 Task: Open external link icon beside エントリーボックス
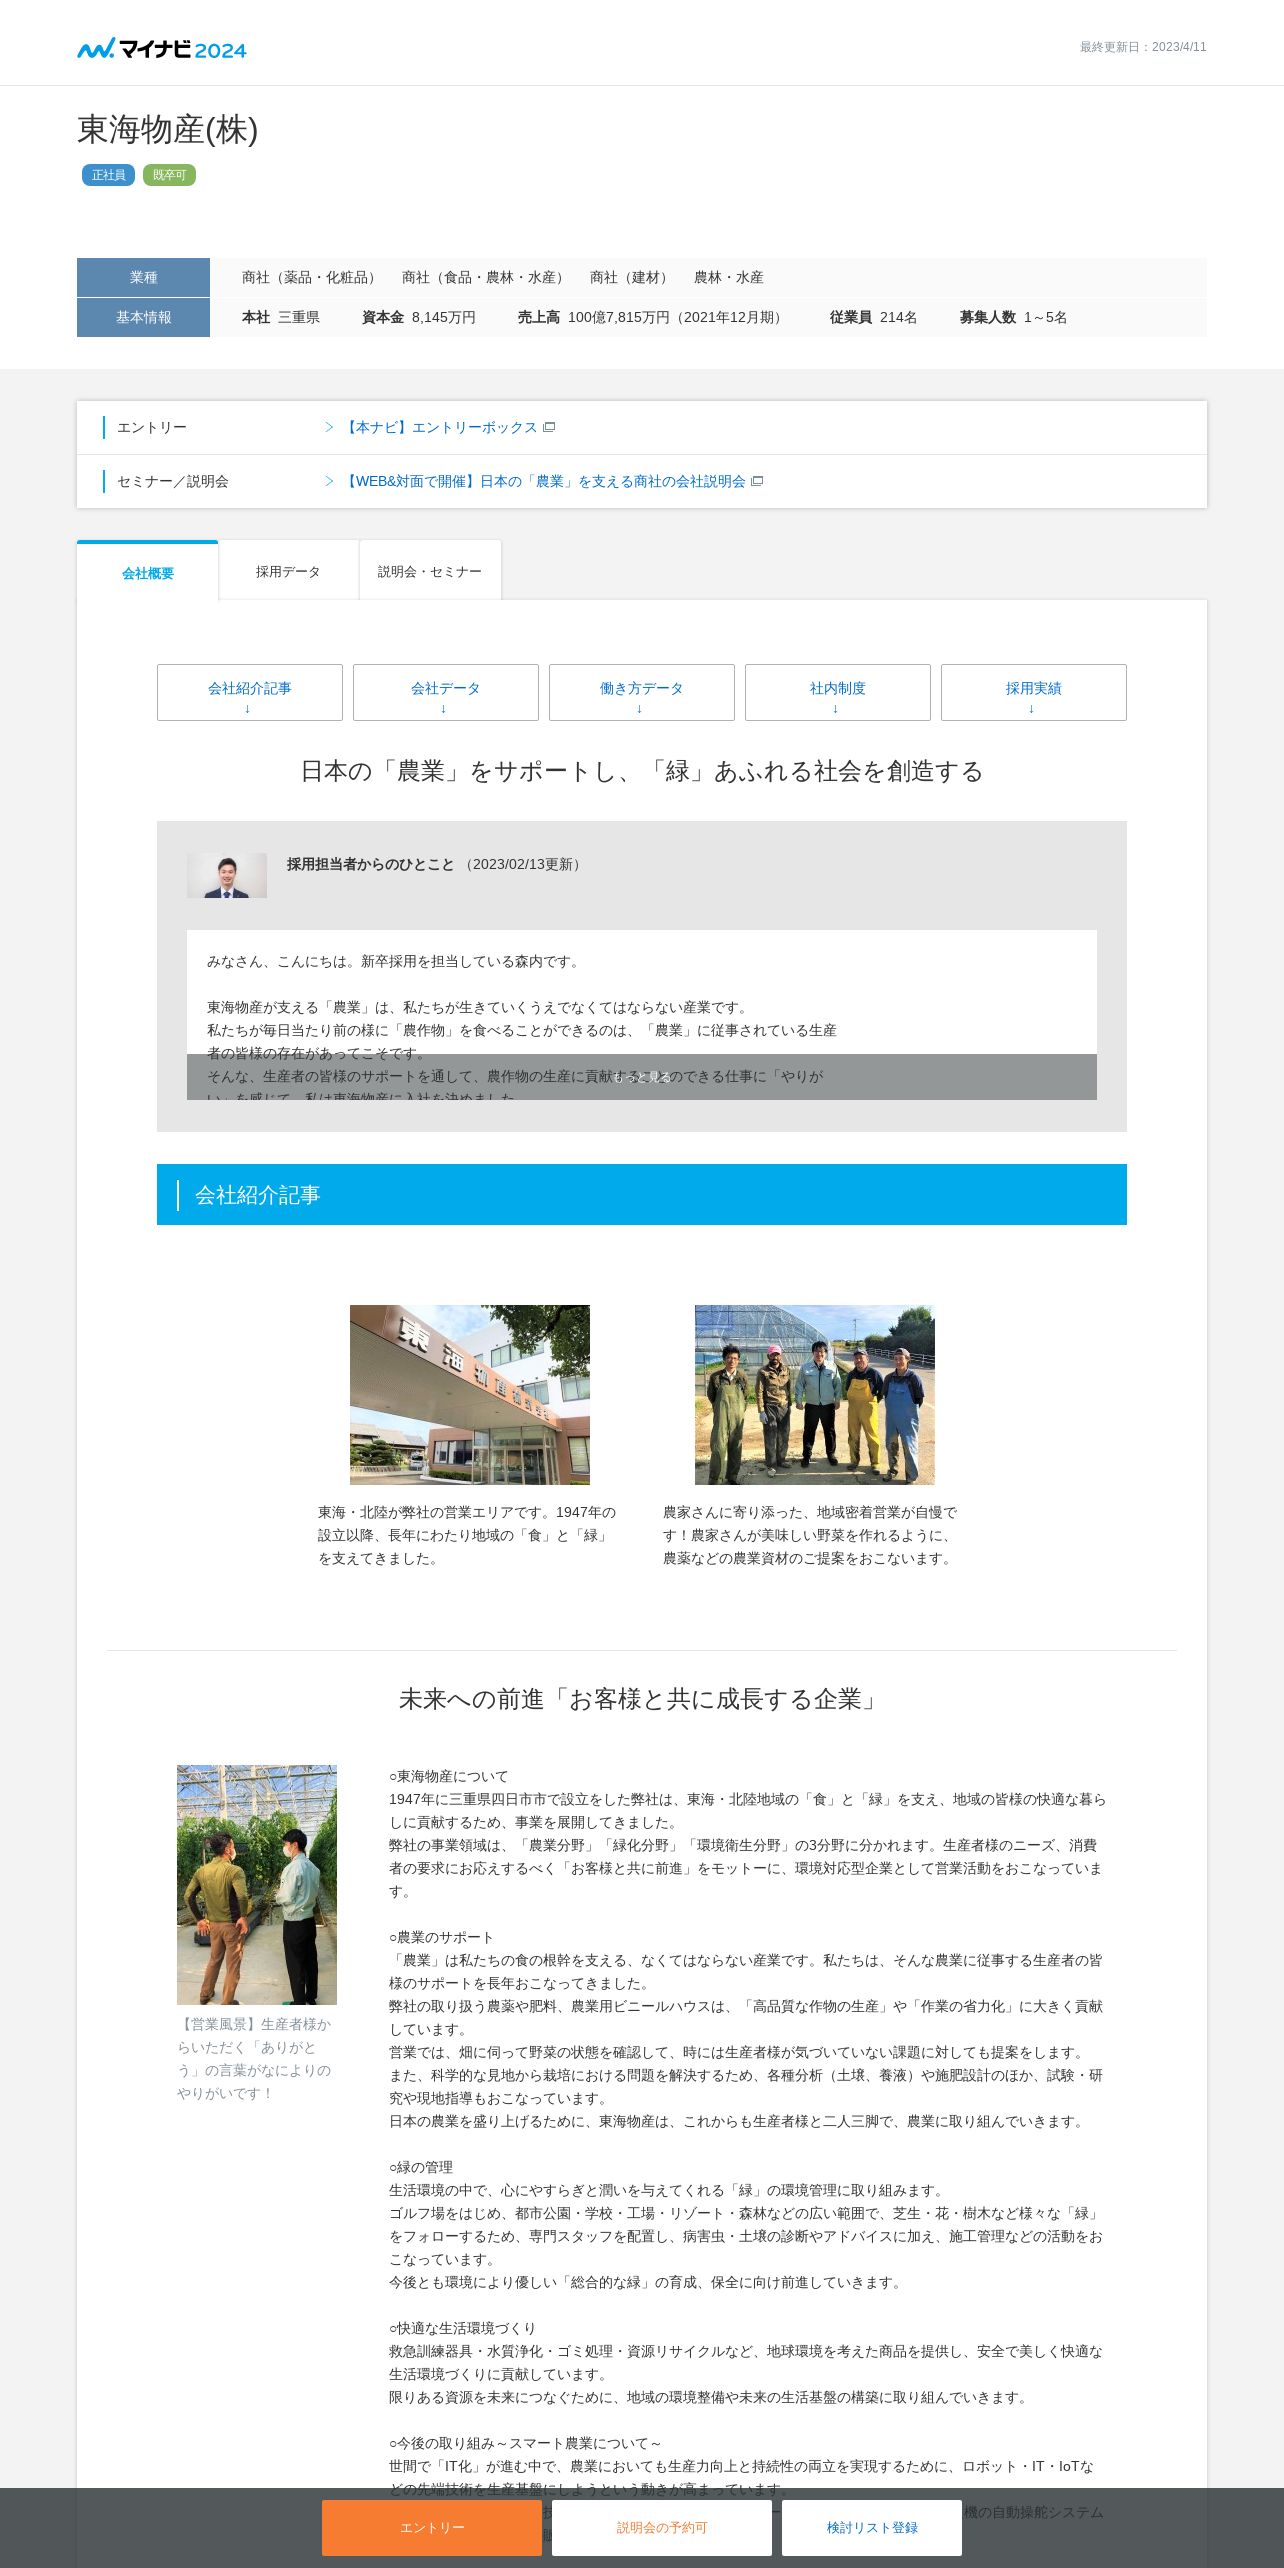pyautogui.click(x=549, y=427)
